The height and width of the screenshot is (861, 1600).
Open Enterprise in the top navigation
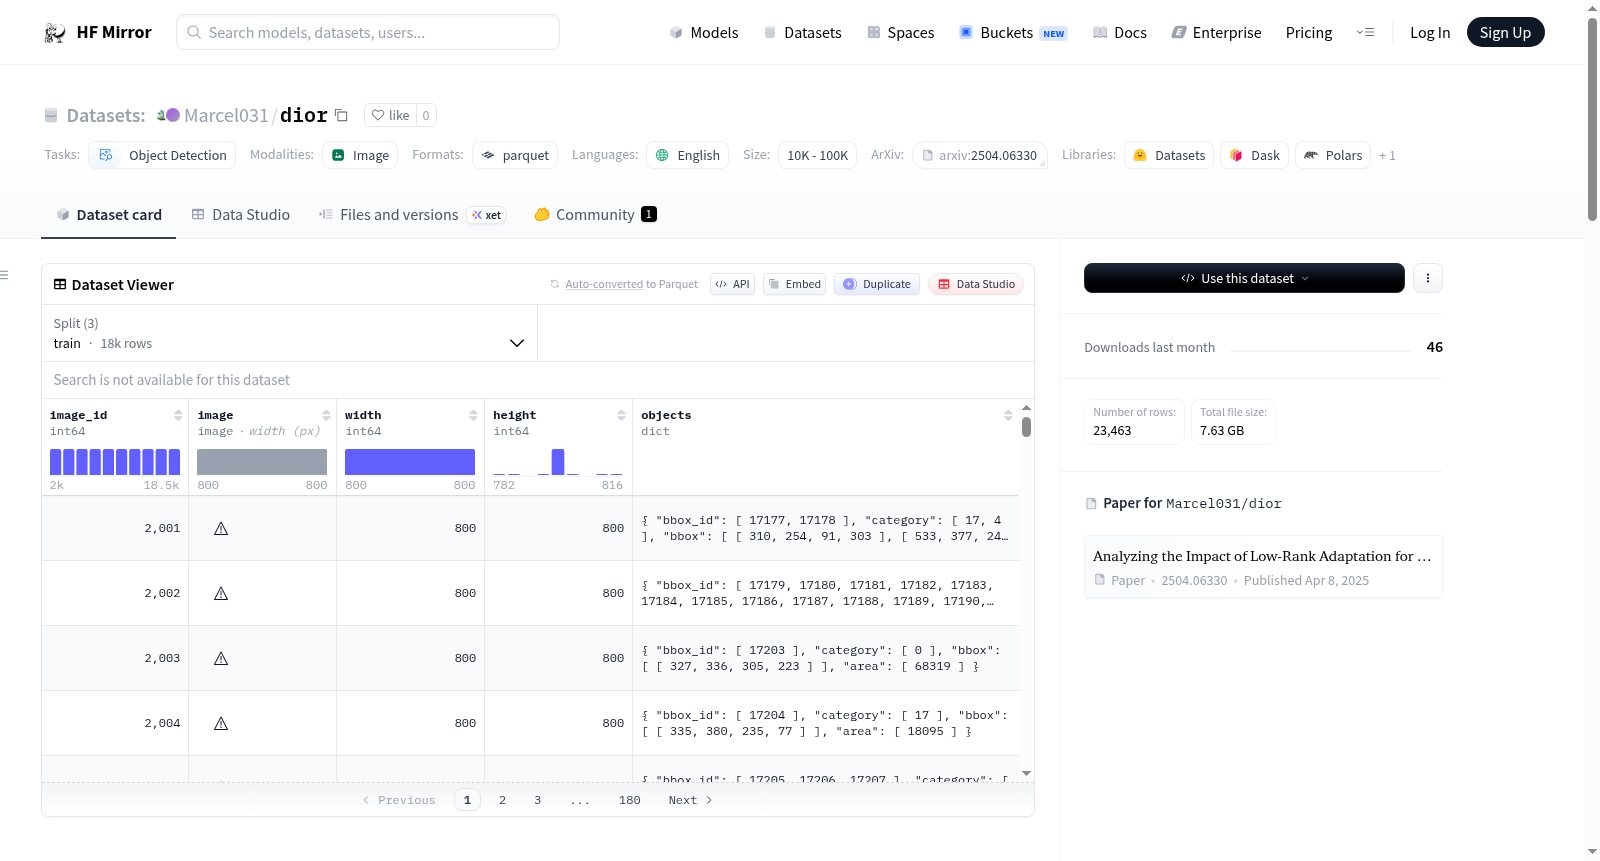point(1216,33)
